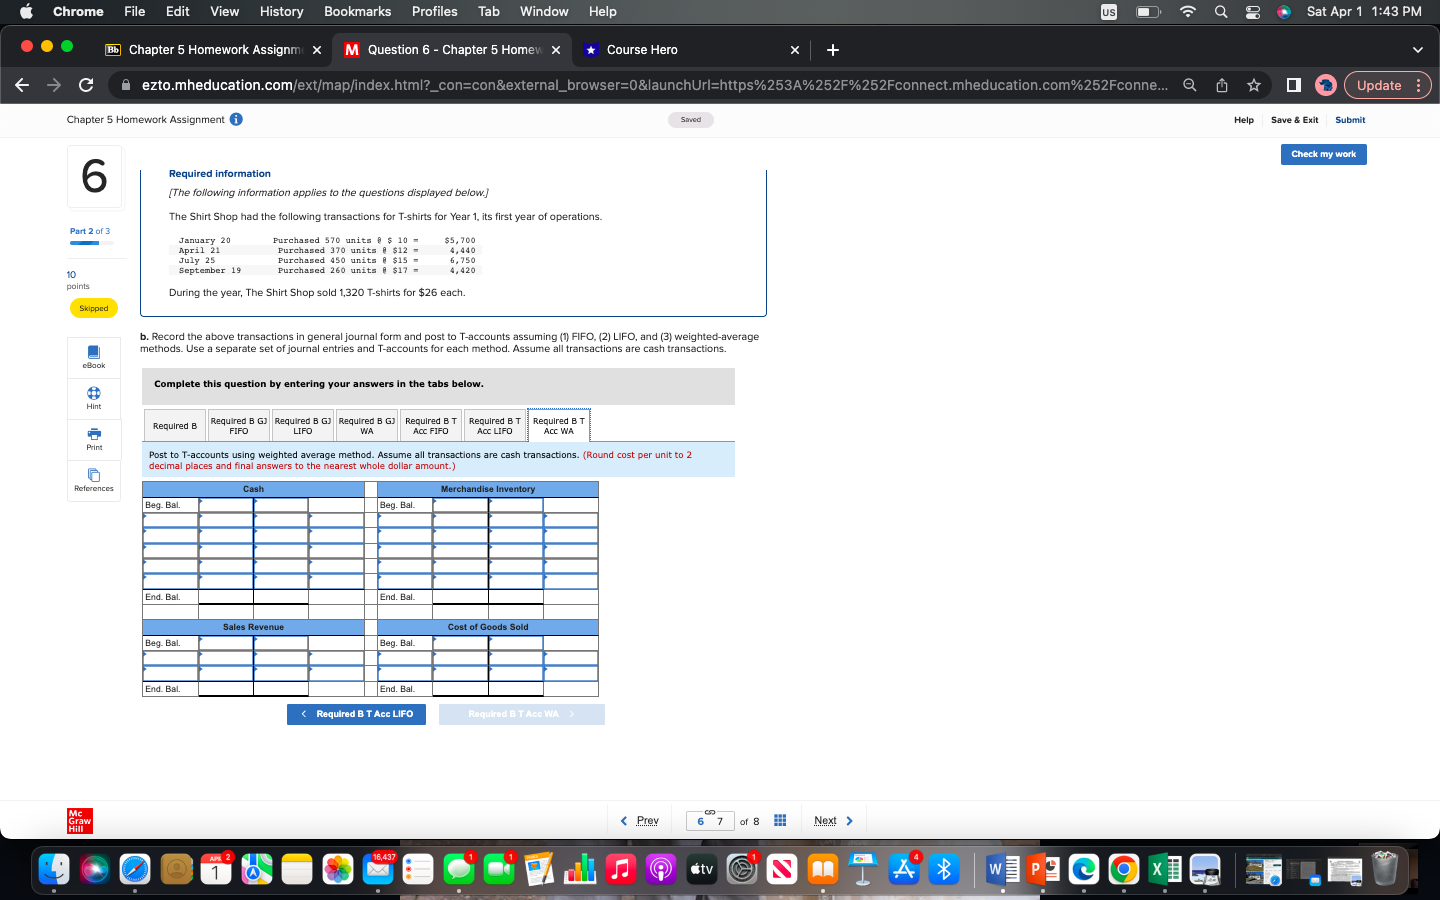Open the Window menu
This screenshot has height=900, width=1440.
coord(544,12)
